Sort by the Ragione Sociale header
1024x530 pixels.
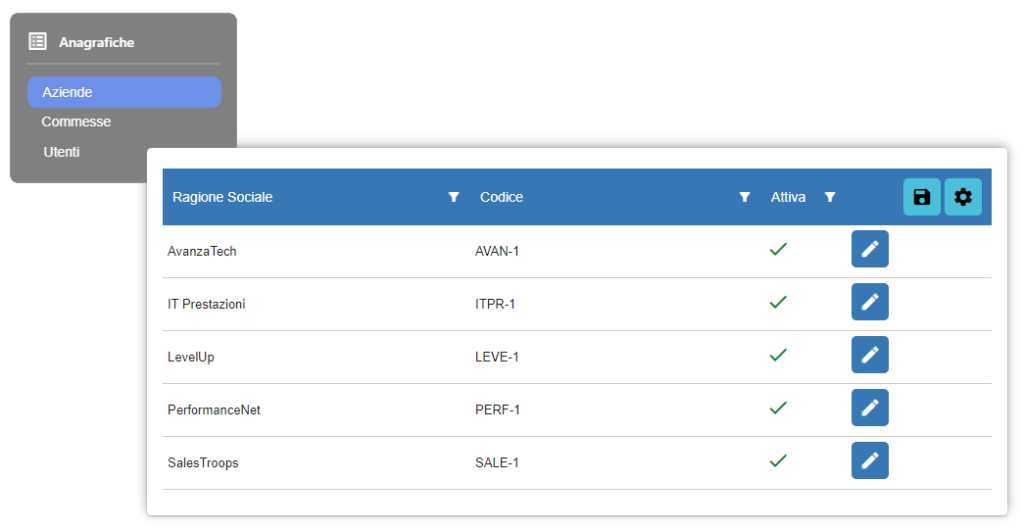point(222,197)
